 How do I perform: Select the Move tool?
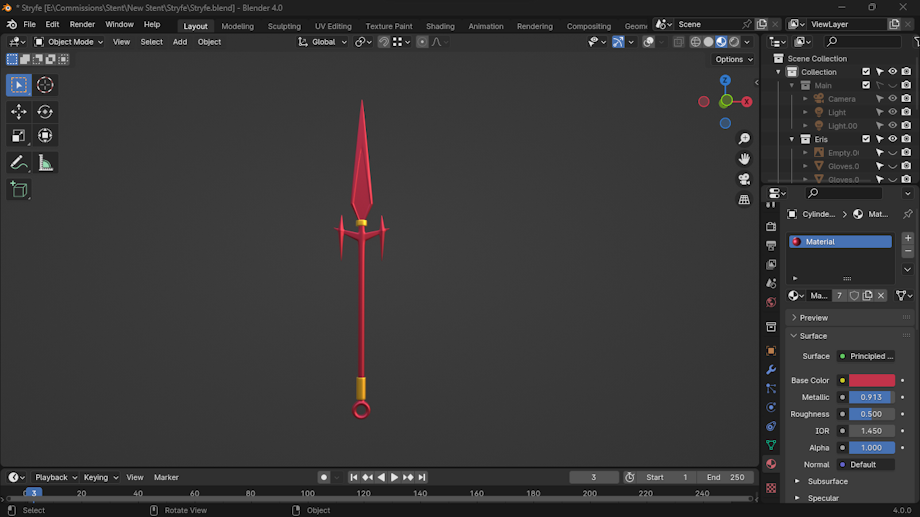click(x=19, y=111)
